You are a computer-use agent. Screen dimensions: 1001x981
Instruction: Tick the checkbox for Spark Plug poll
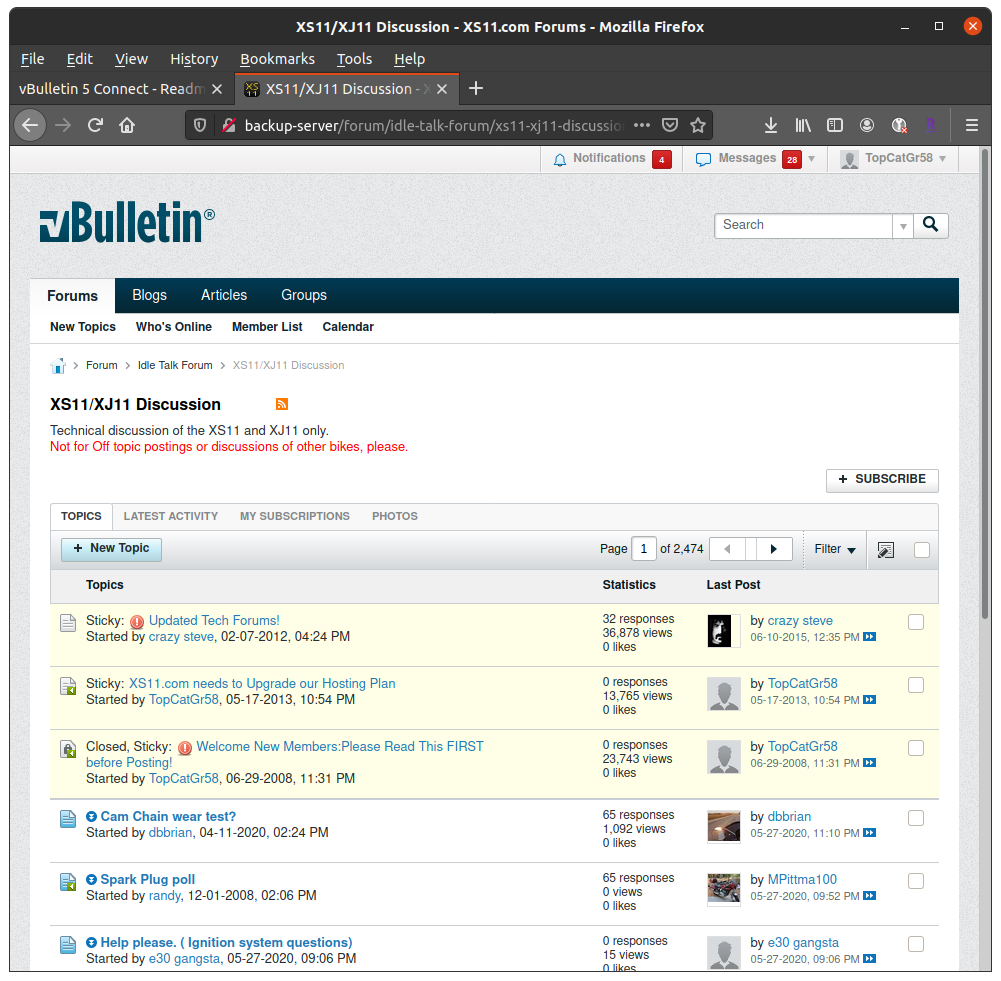pos(915,881)
